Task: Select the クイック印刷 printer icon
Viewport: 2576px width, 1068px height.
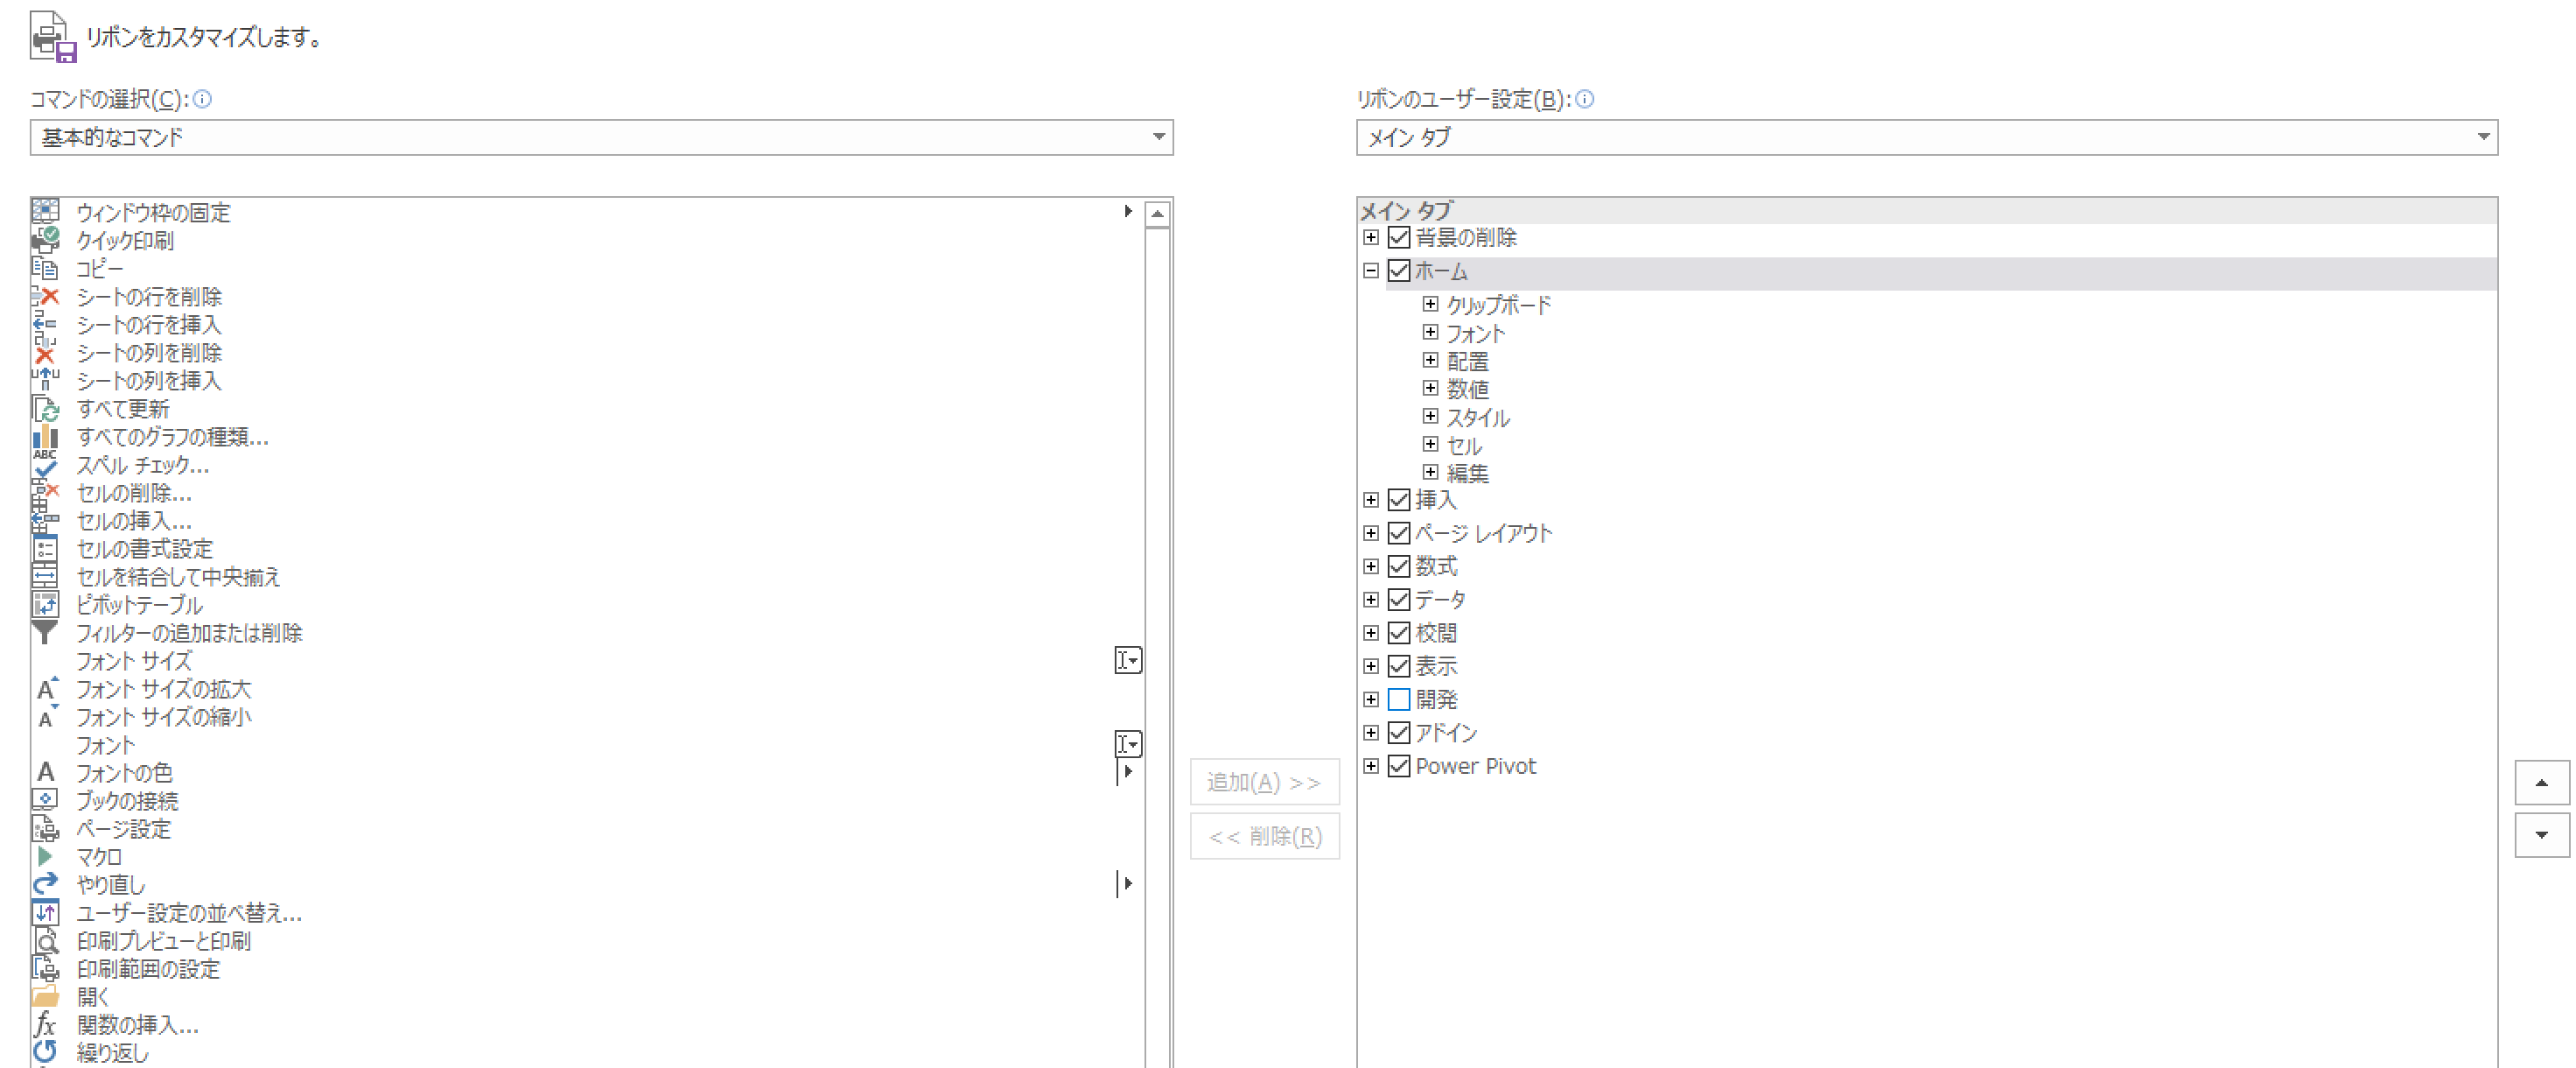Action: 45,240
